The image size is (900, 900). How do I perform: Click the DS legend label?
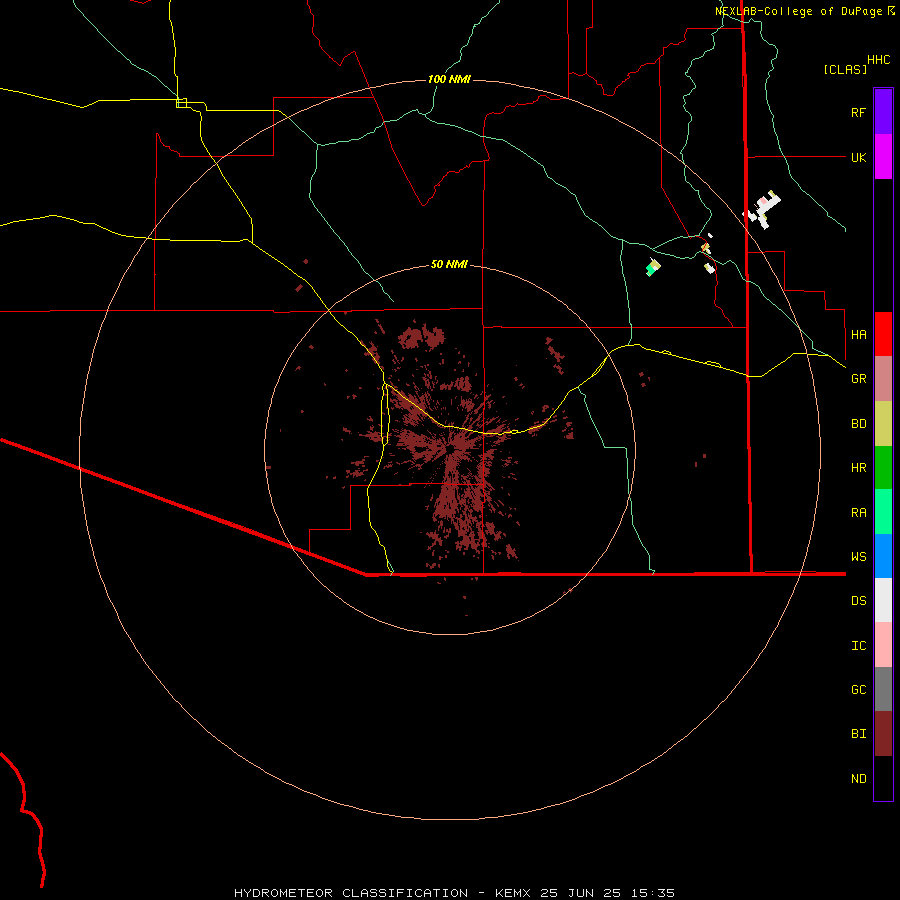click(858, 601)
